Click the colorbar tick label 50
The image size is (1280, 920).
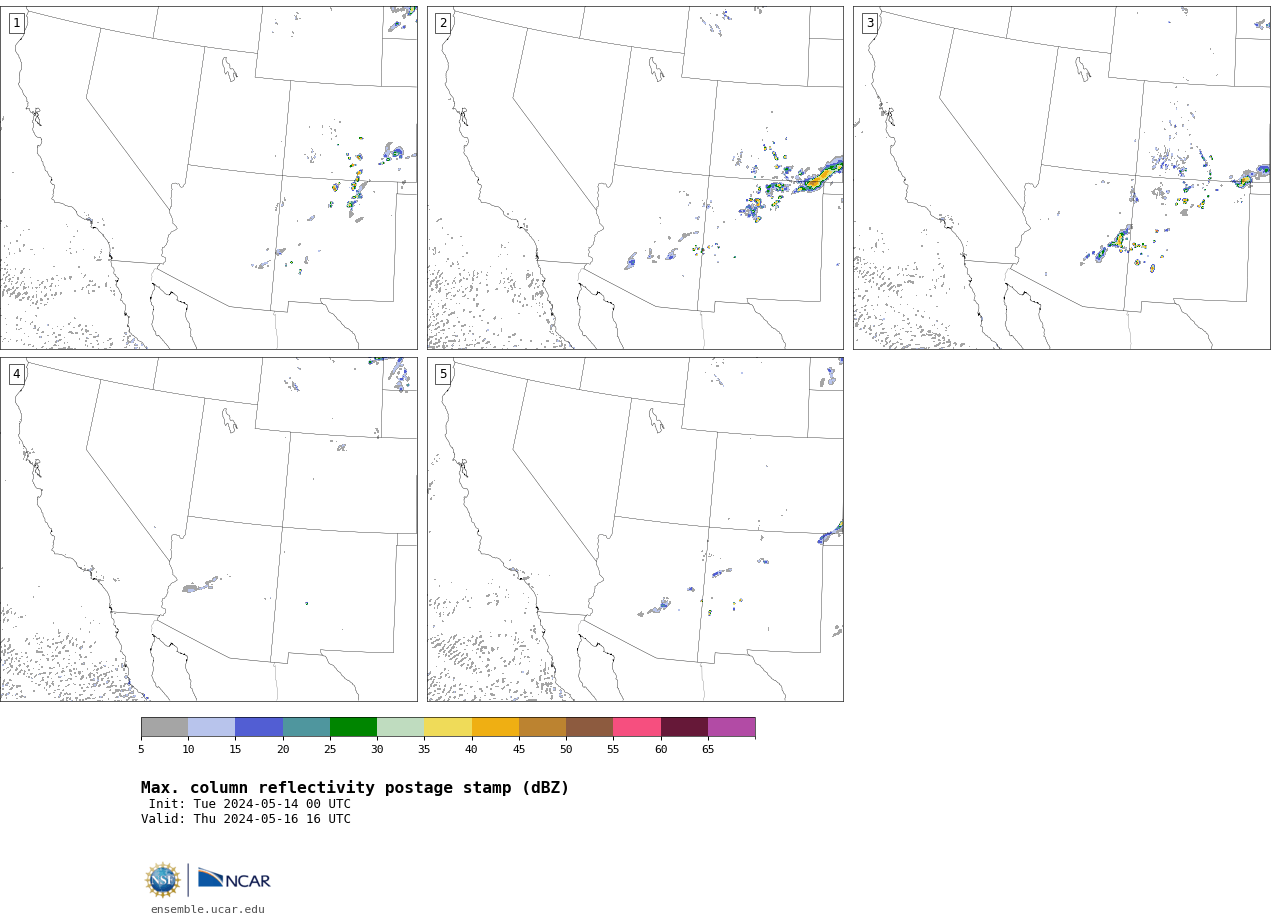click(x=566, y=750)
